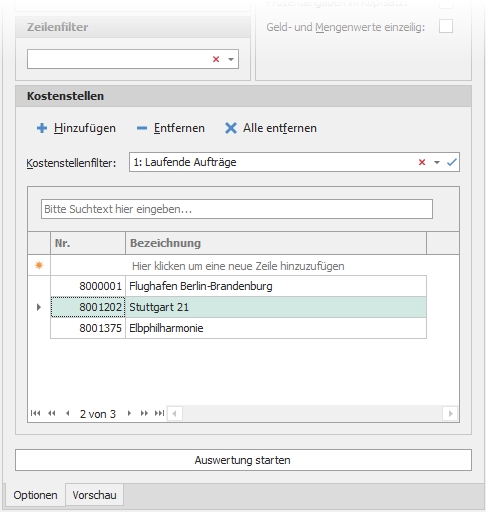Jump to the next page of records
The height and width of the screenshot is (512, 486).
click(x=144, y=413)
